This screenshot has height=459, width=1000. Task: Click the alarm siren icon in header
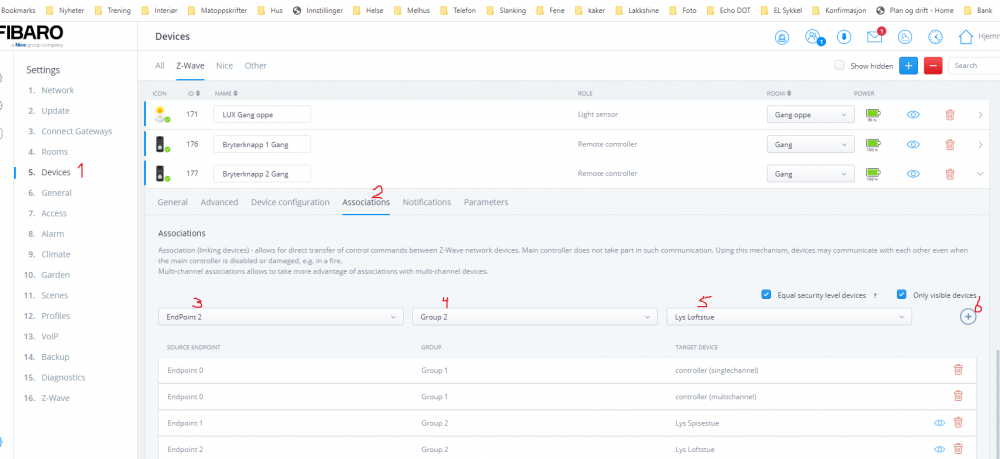click(x=782, y=37)
